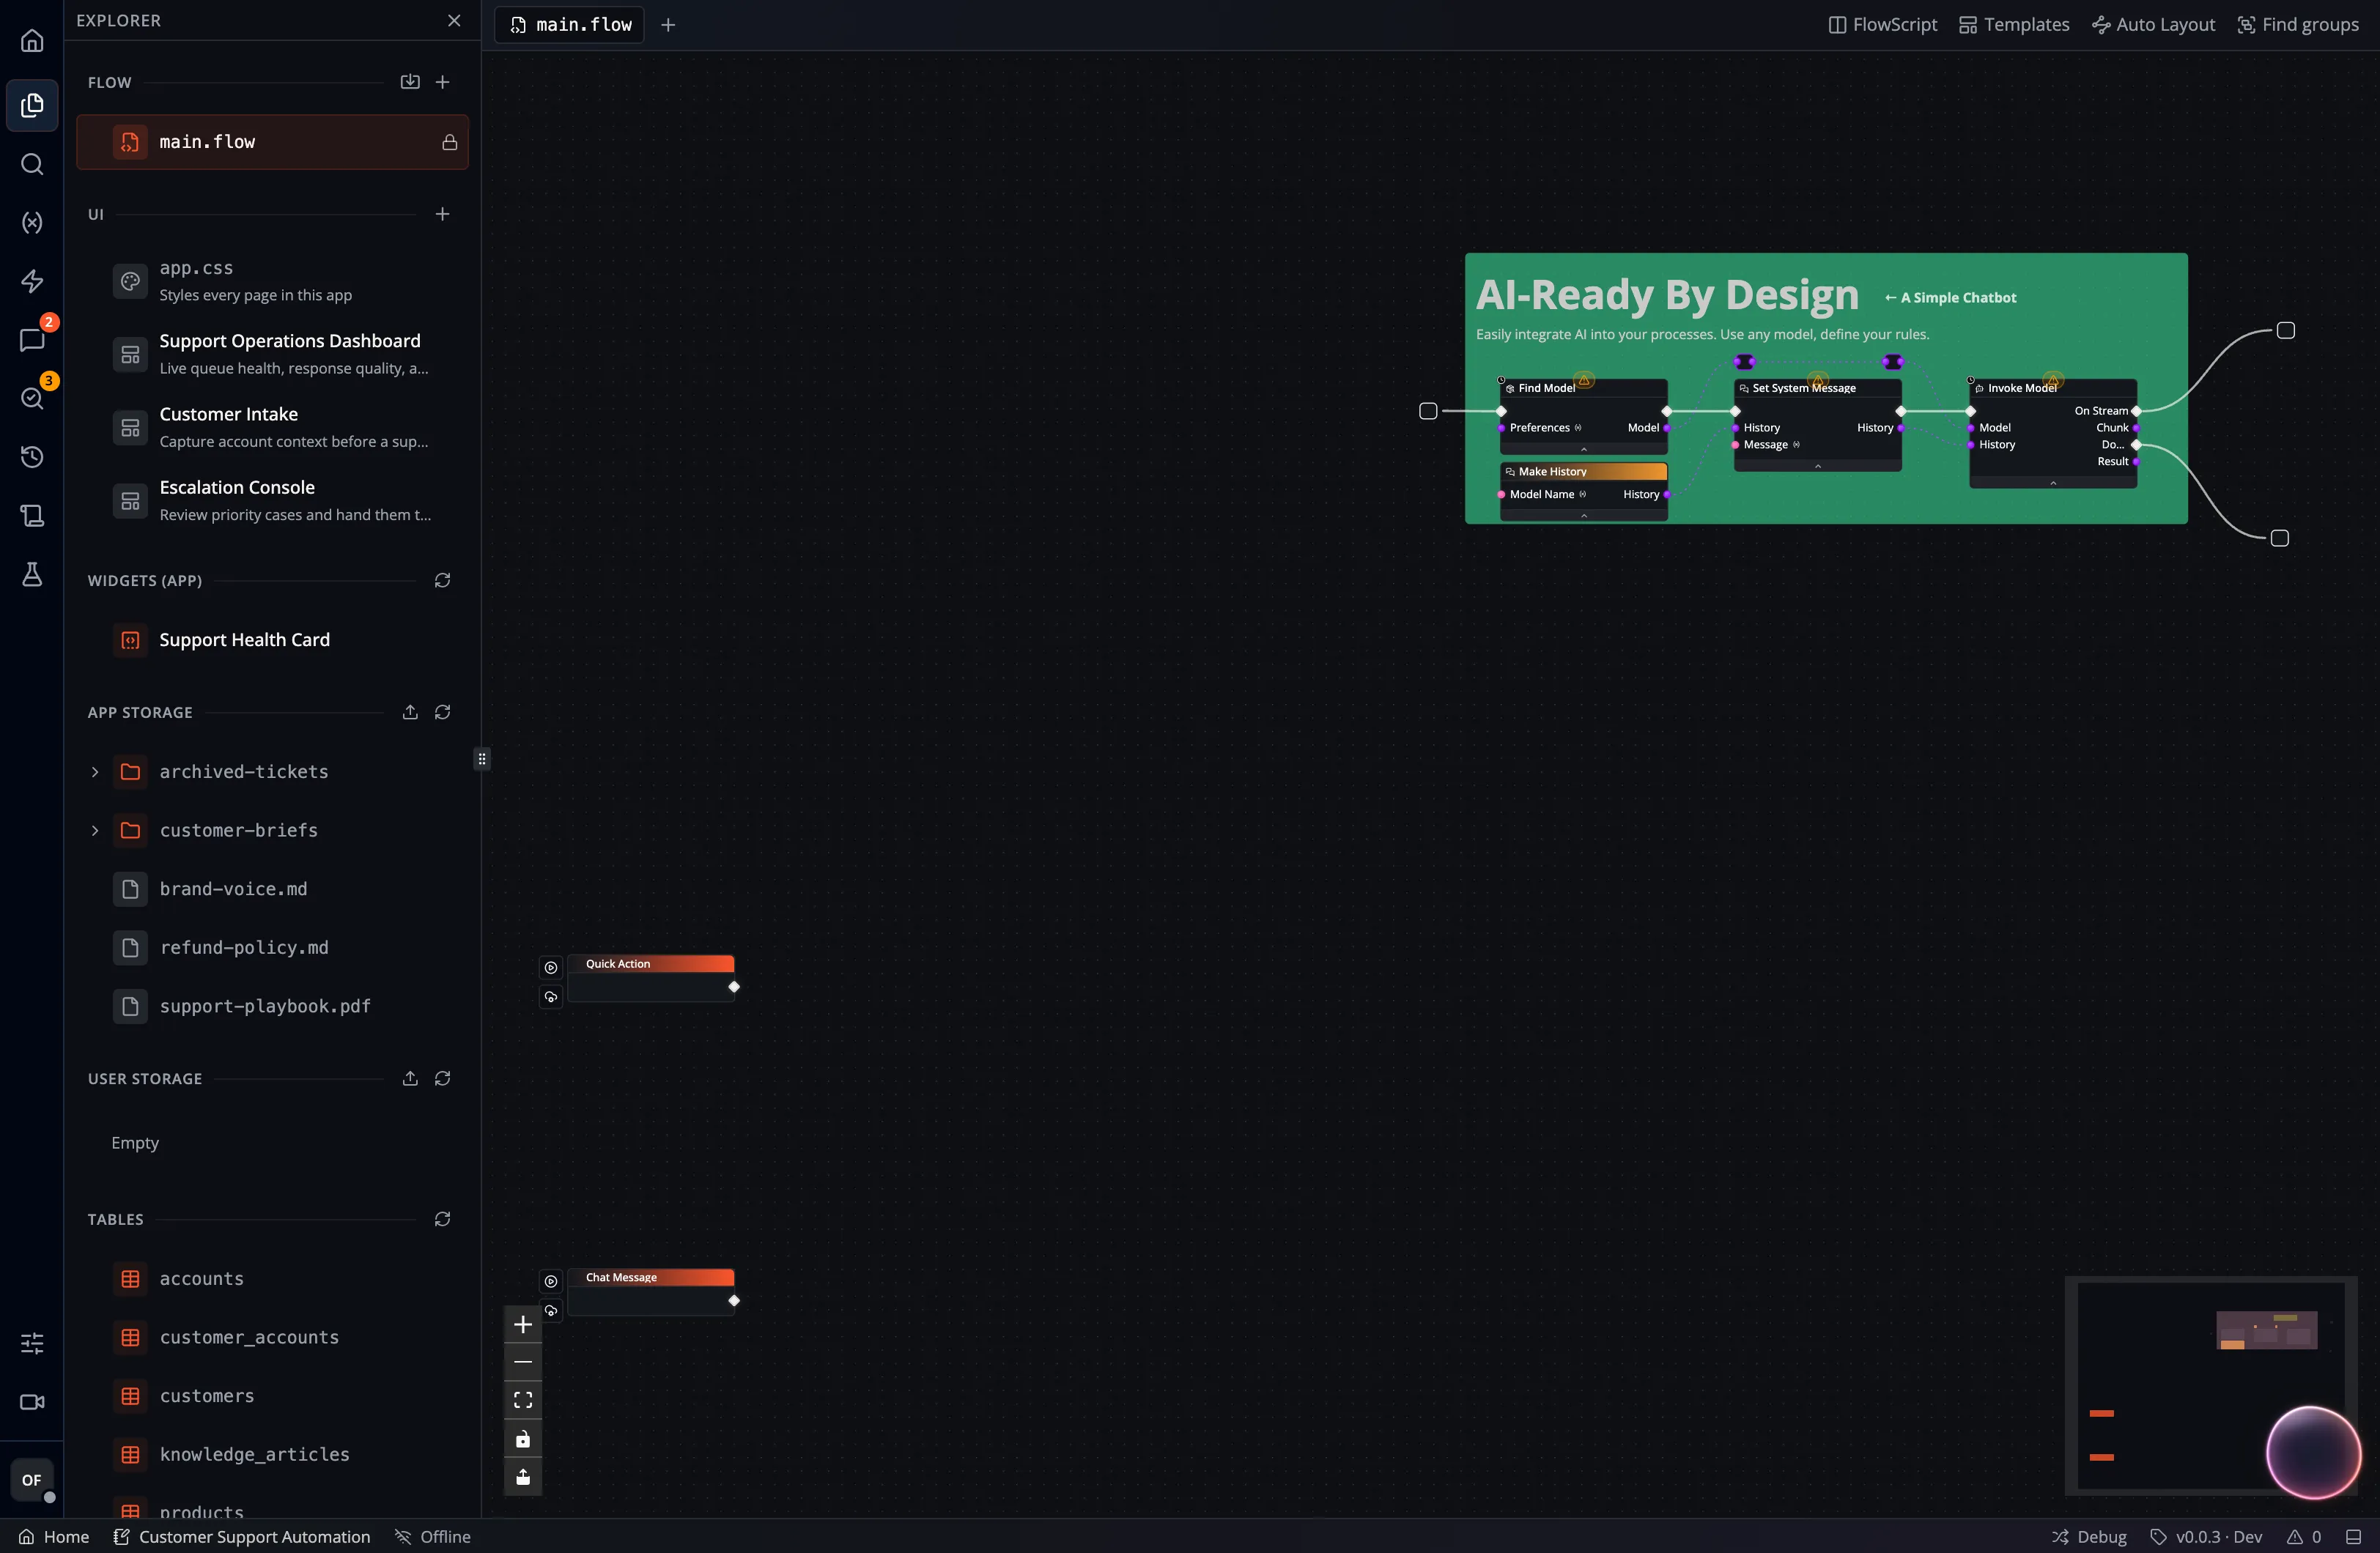This screenshot has width=2380, height=1553.
Task: Open FlowScript view
Action: [1883, 25]
